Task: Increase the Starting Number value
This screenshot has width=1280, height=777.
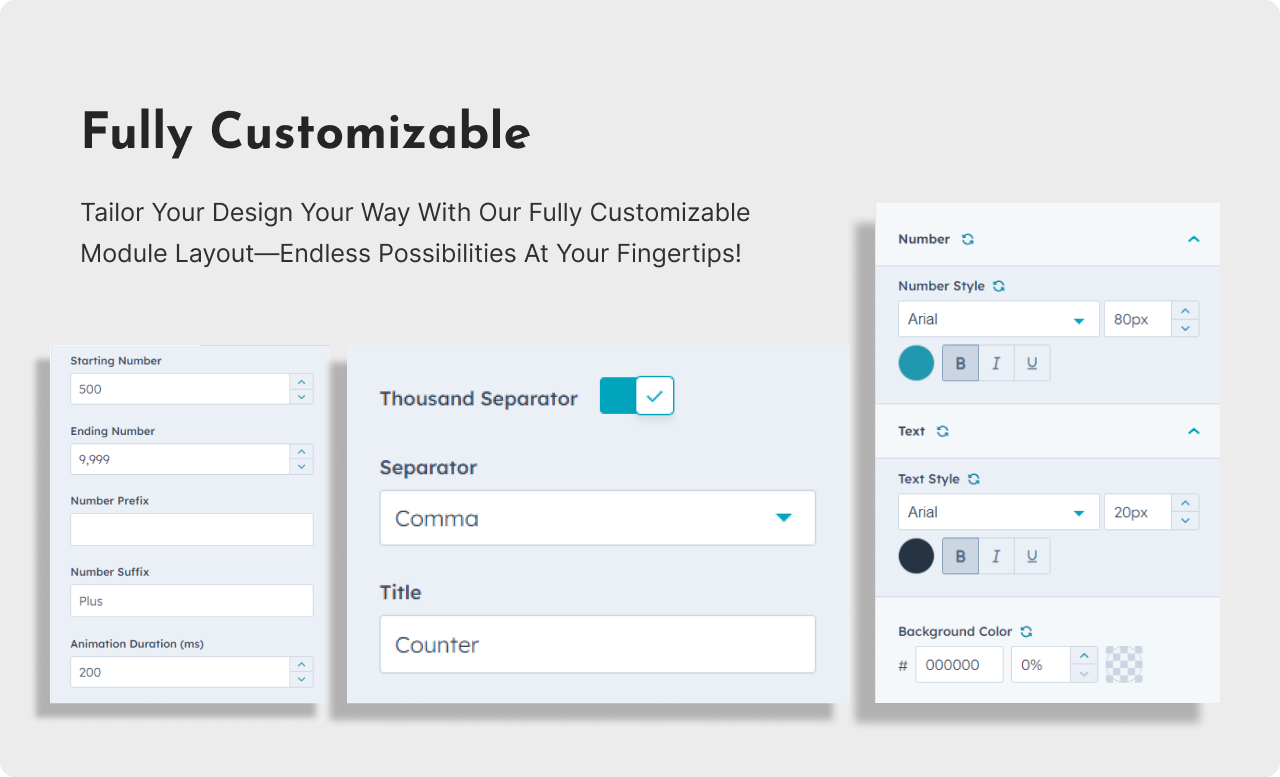Action: (301, 381)
